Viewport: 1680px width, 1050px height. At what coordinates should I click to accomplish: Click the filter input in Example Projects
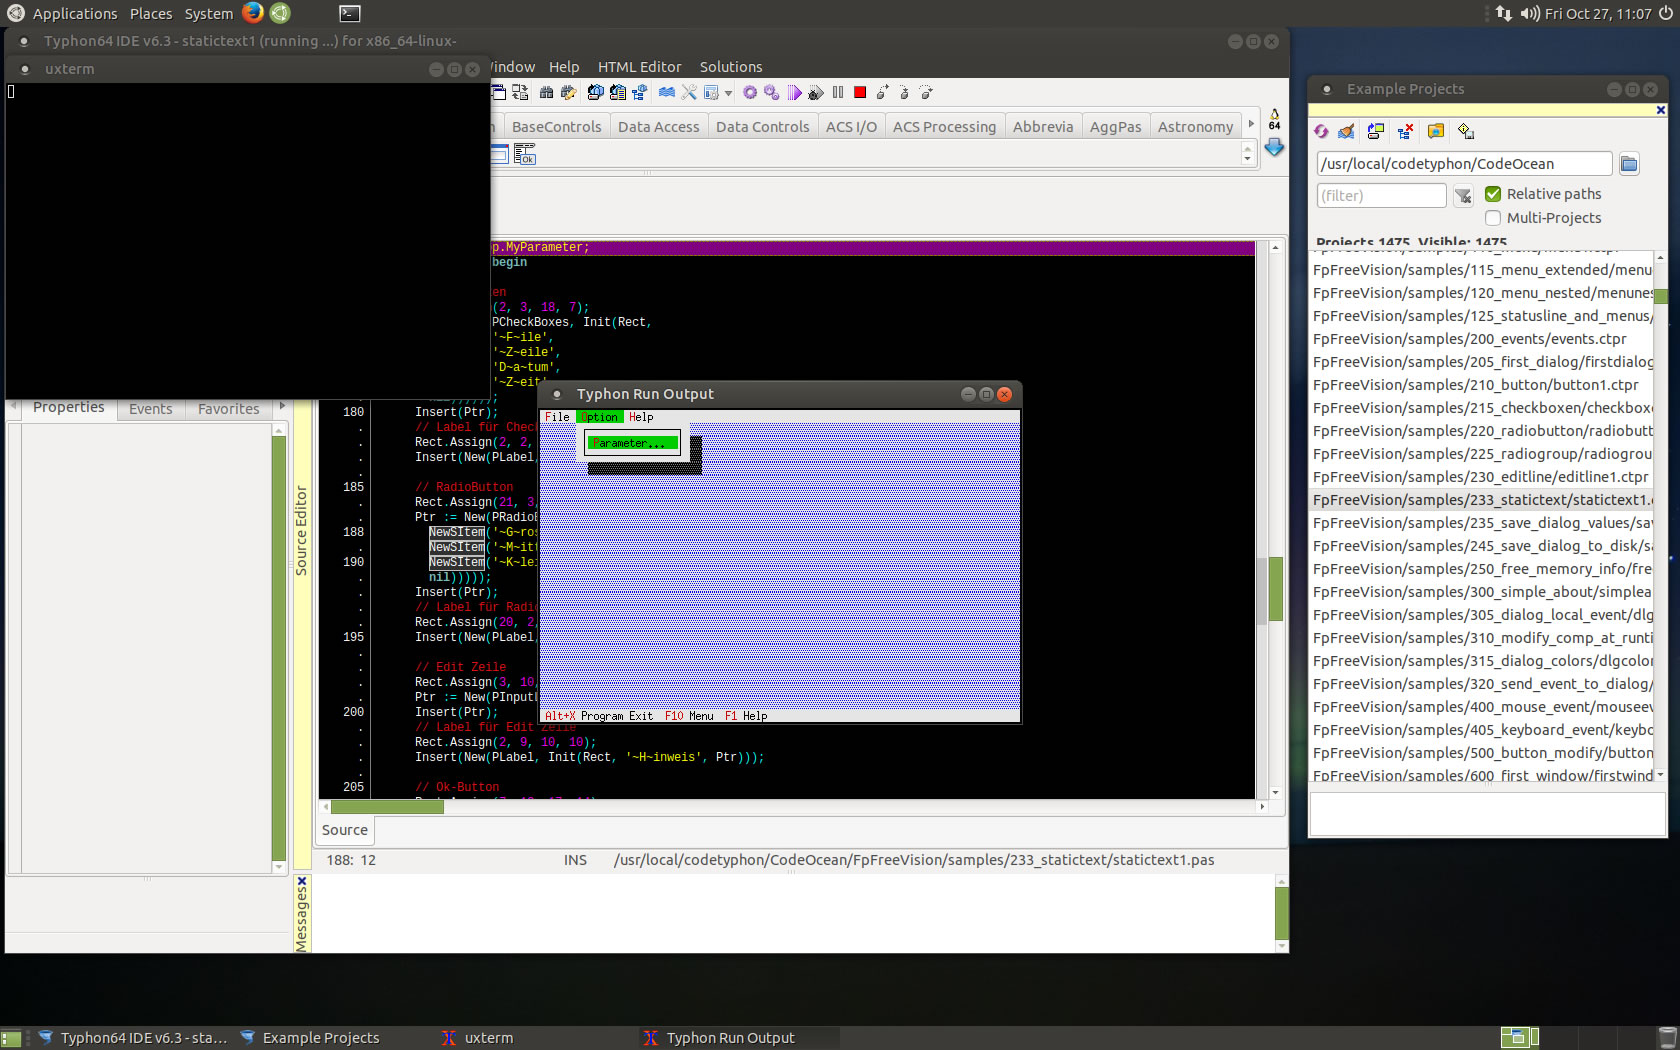click(x=1381, y=196)
